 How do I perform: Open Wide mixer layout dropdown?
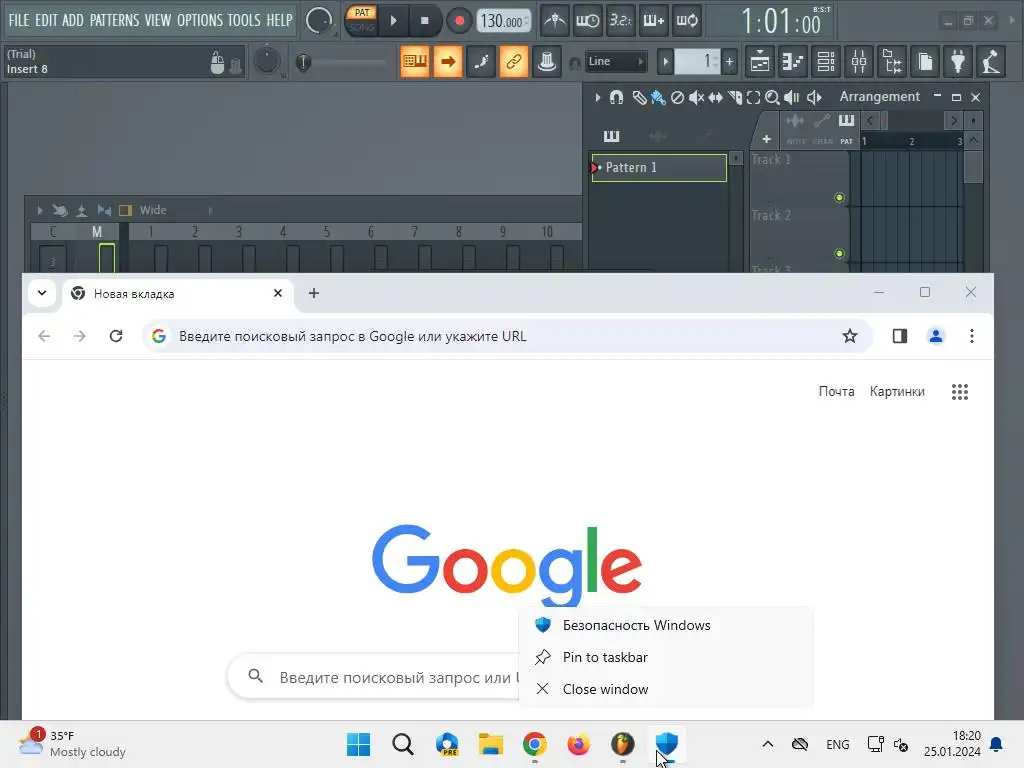(153, 210)
